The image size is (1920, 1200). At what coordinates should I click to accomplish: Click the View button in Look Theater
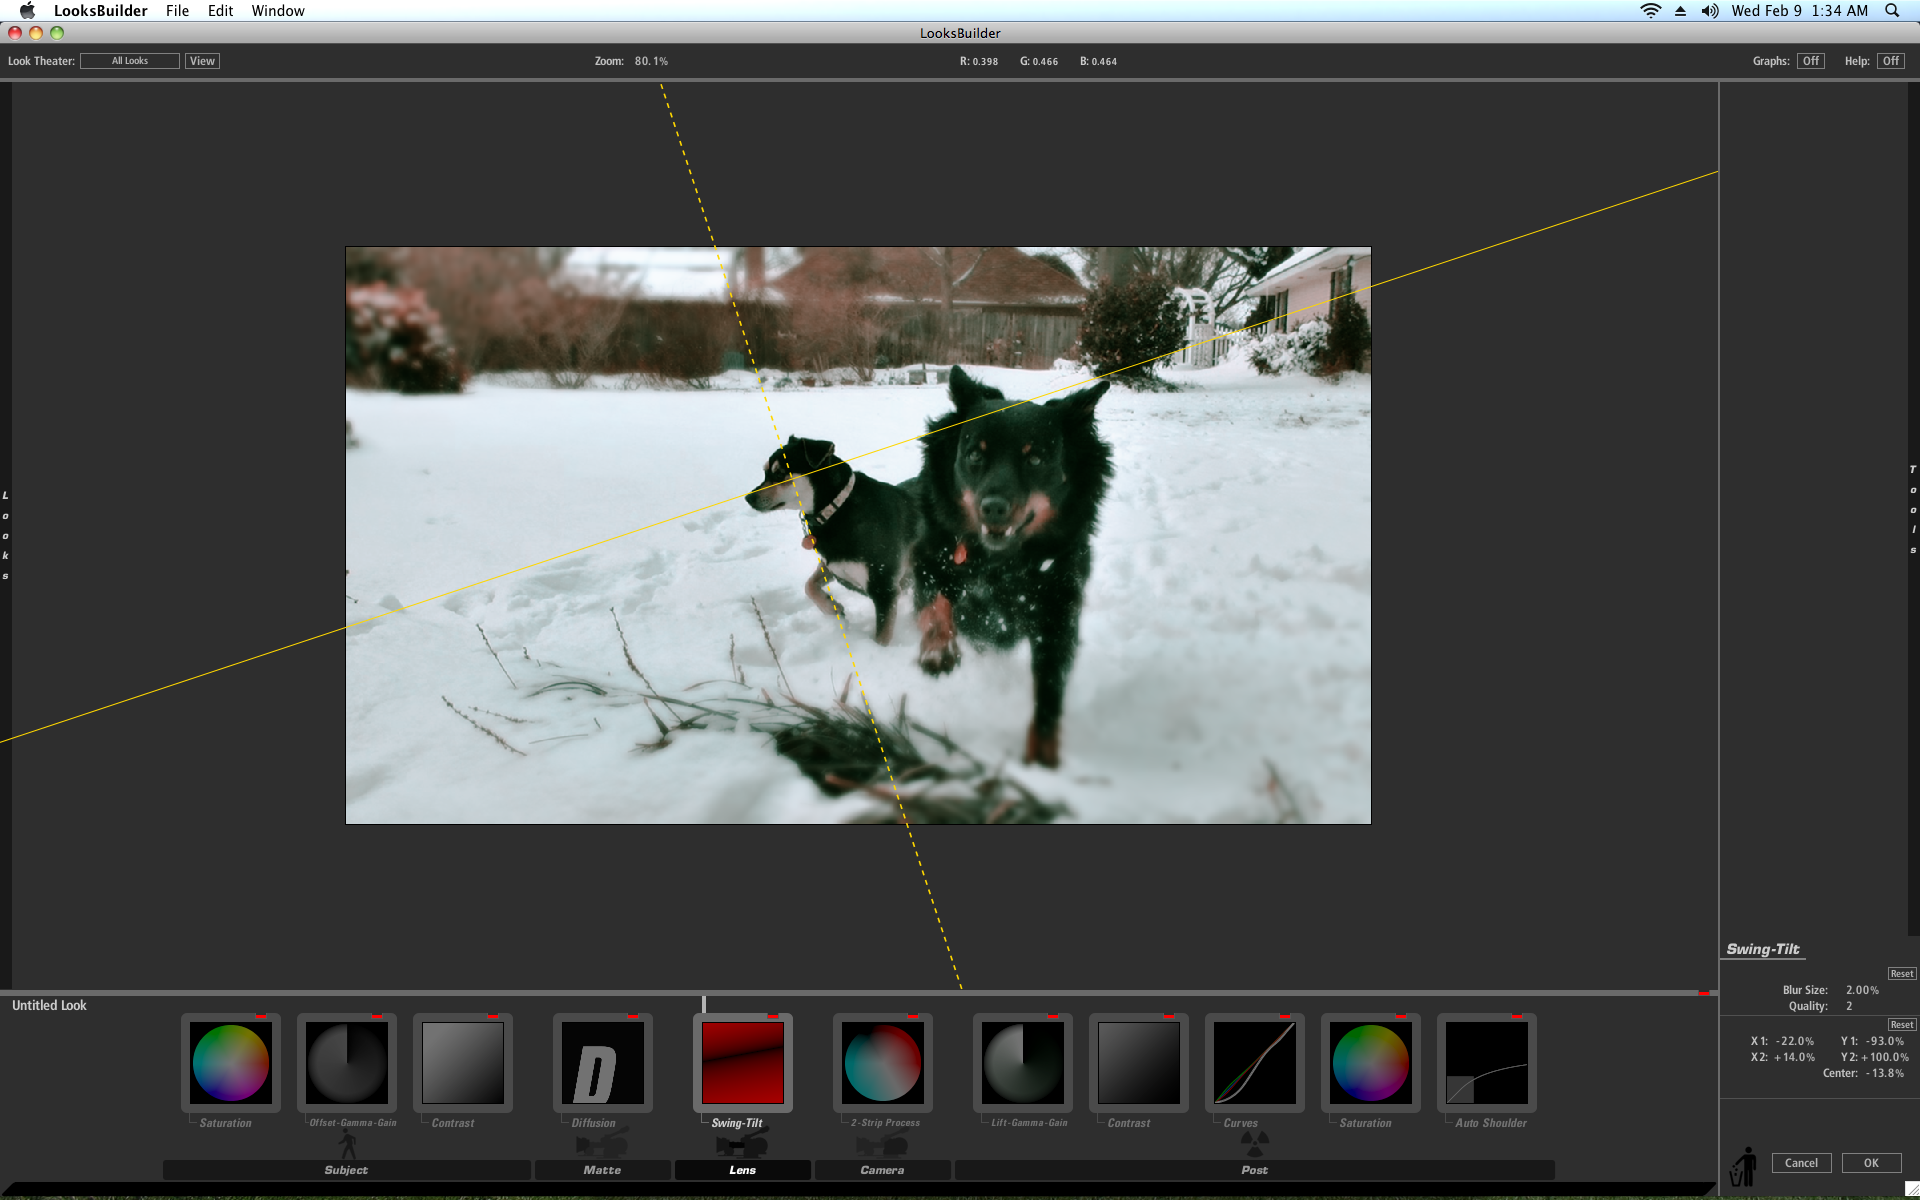click(x=202, y=61)
